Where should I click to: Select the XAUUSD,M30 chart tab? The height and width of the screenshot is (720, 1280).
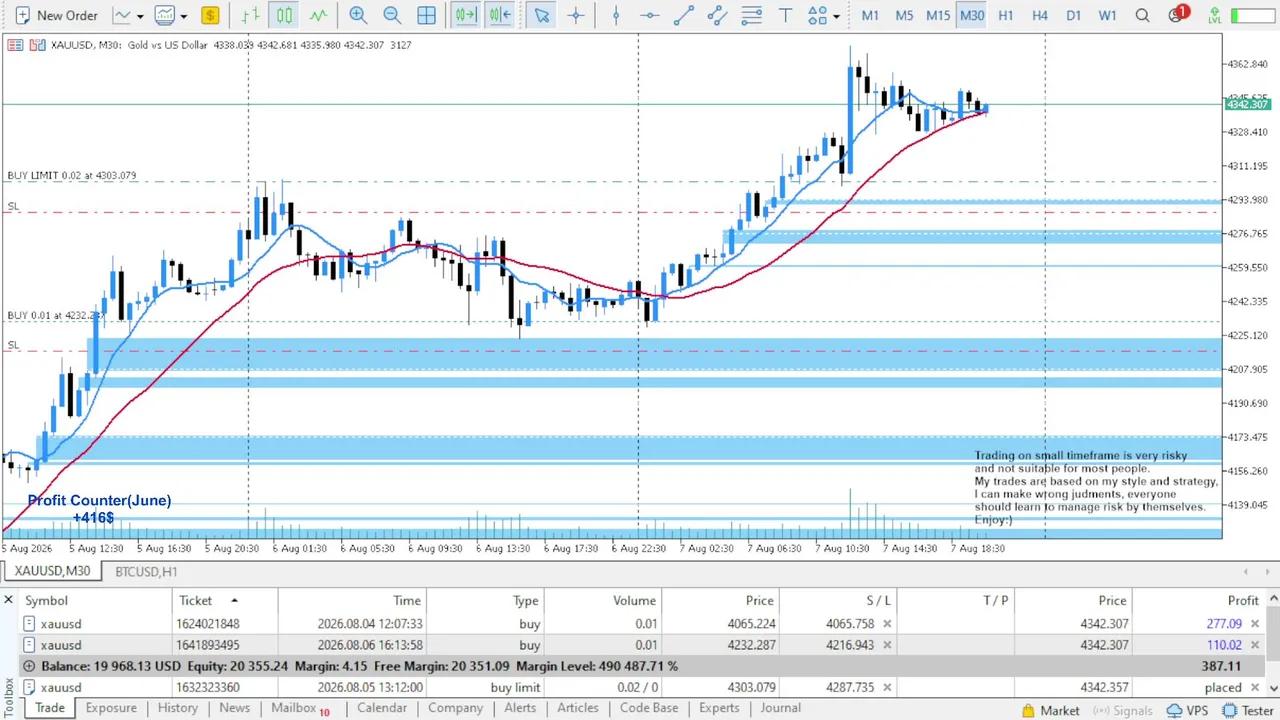click(x=52, y=571)
